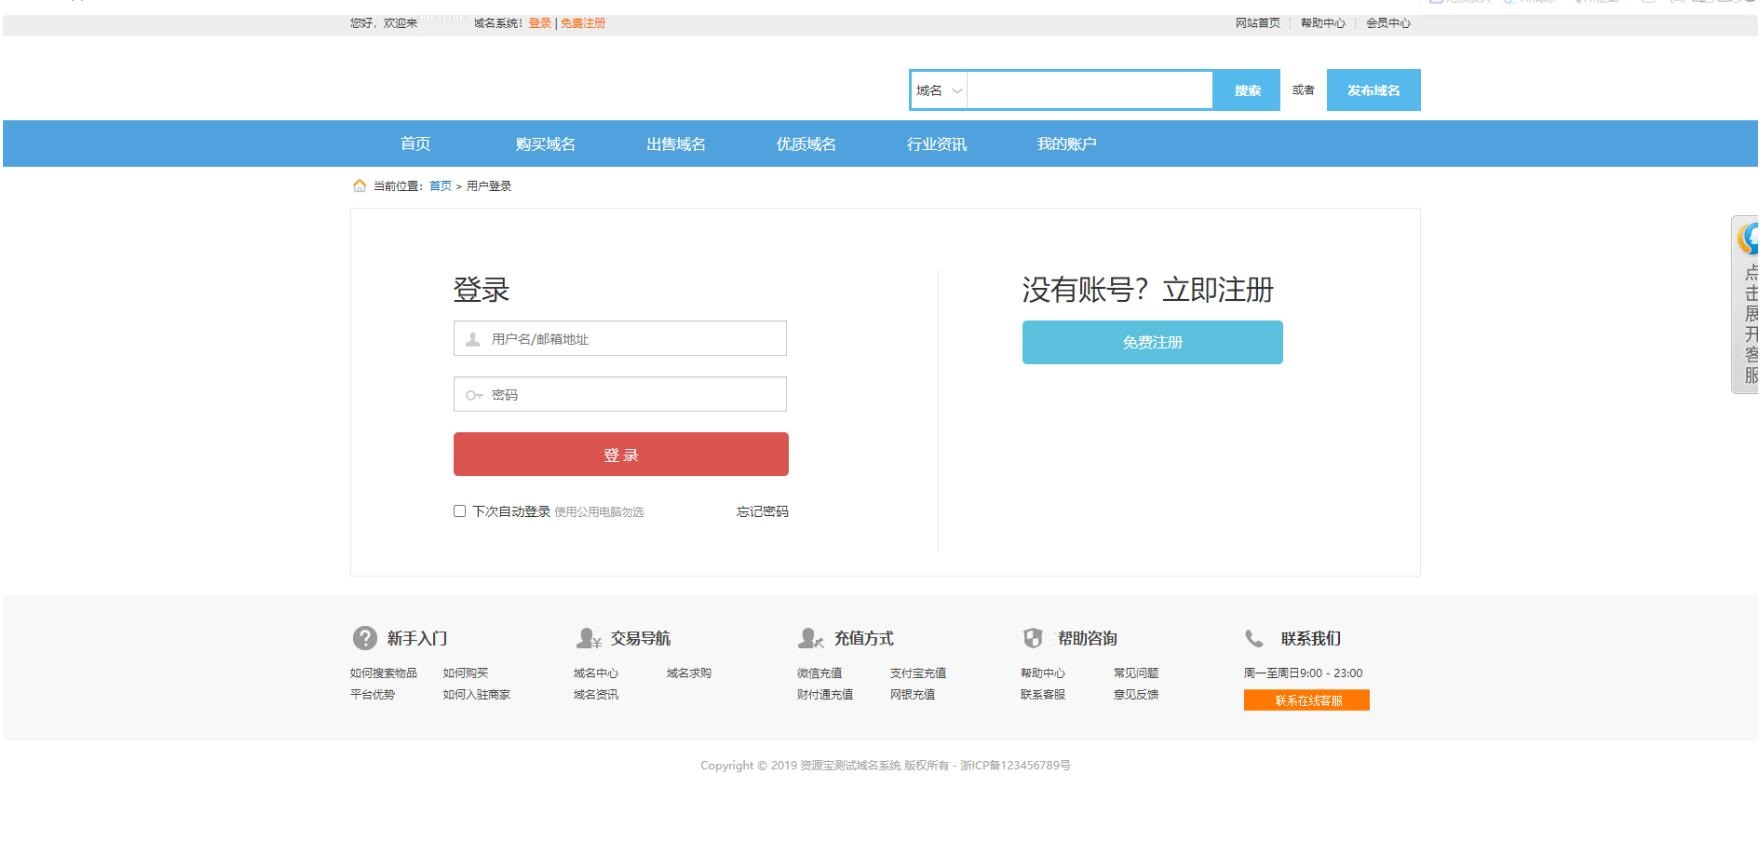Open 购买域名 in the navigation bar
Image resolution: width=1760 pixels, height=864 pixels.
pyautogui.click(x=545, y=144)
